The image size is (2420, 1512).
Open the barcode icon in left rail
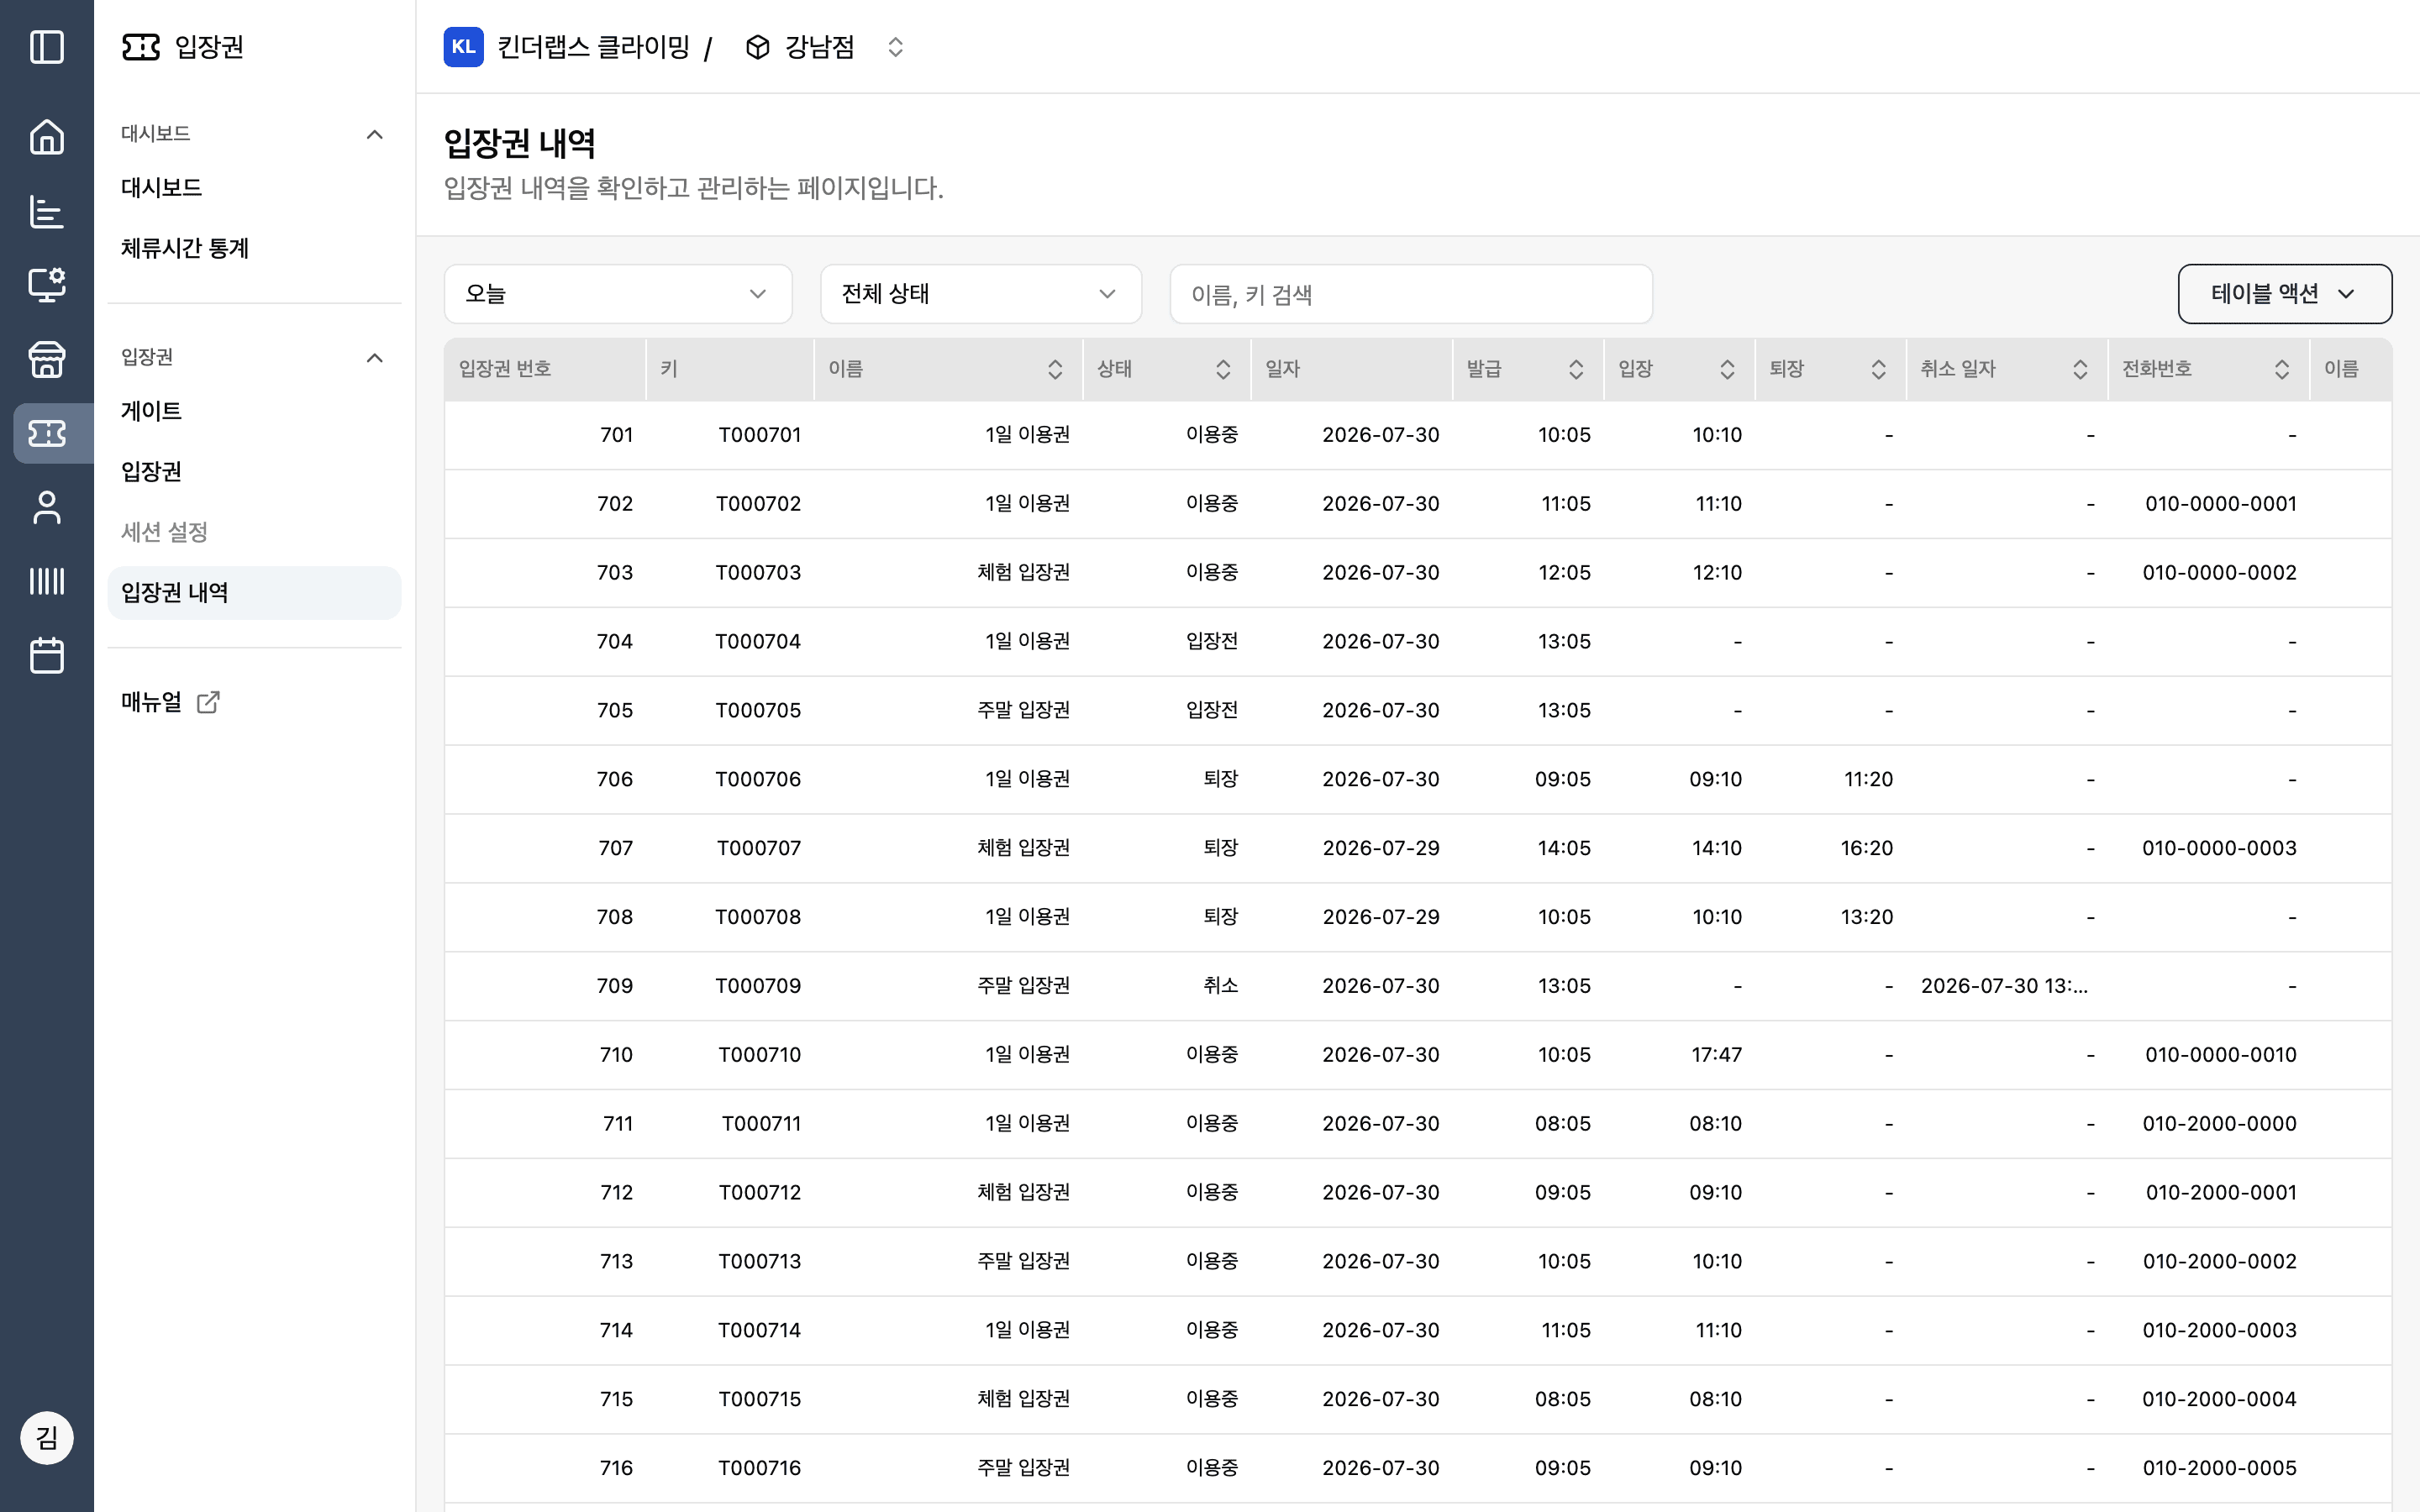47,581
